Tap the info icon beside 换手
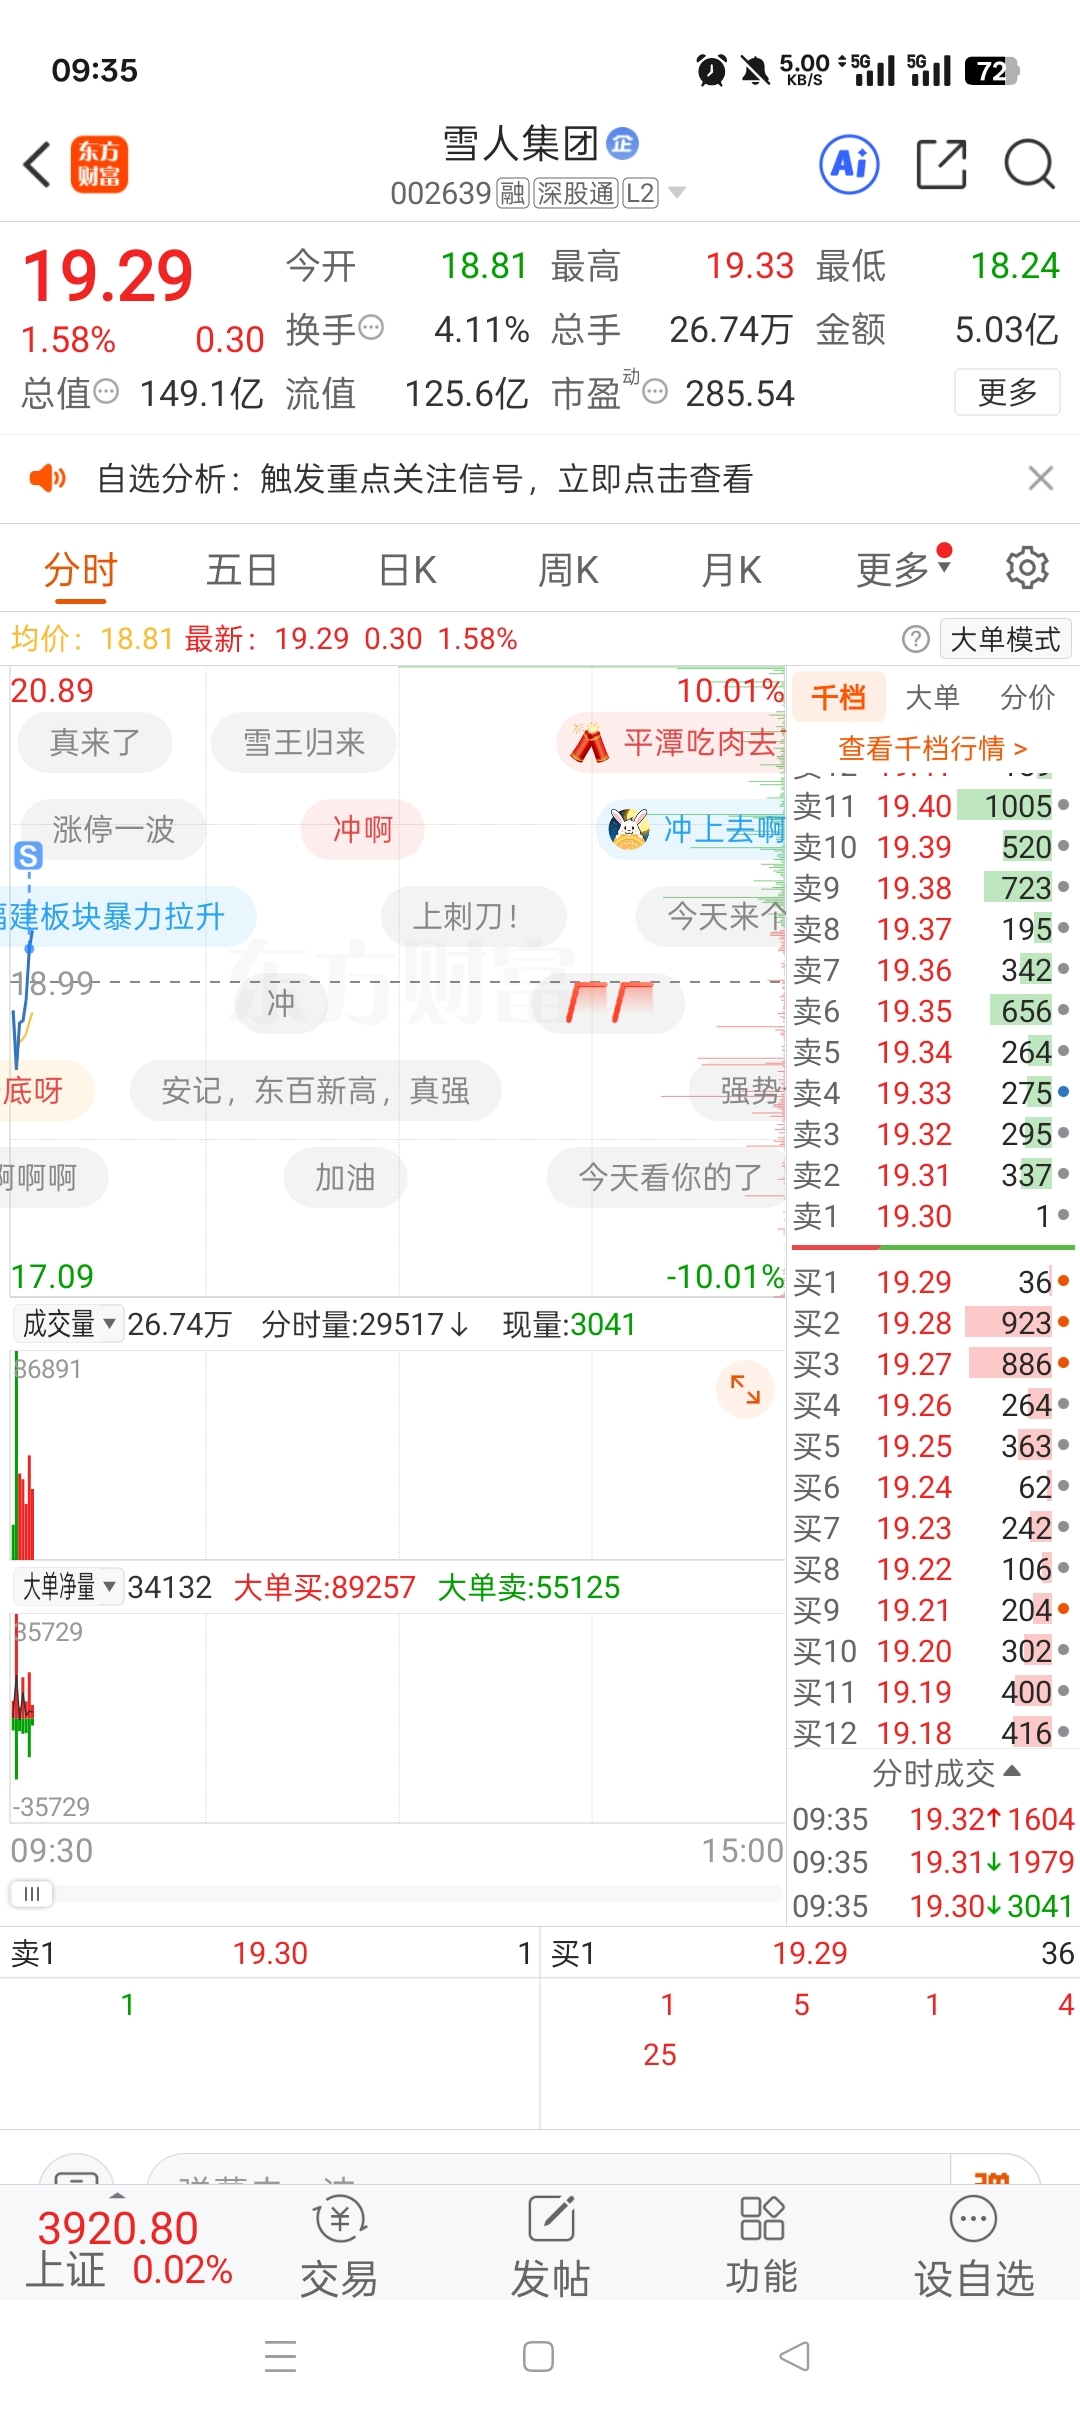 (371, 328)
